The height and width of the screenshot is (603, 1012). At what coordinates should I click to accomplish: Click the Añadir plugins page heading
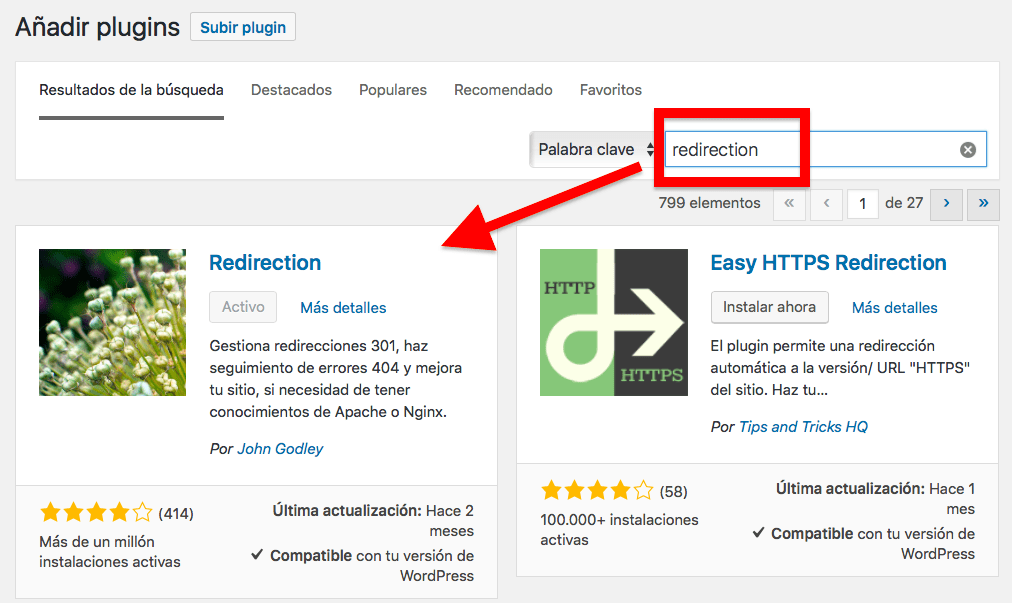pos(97,27)
